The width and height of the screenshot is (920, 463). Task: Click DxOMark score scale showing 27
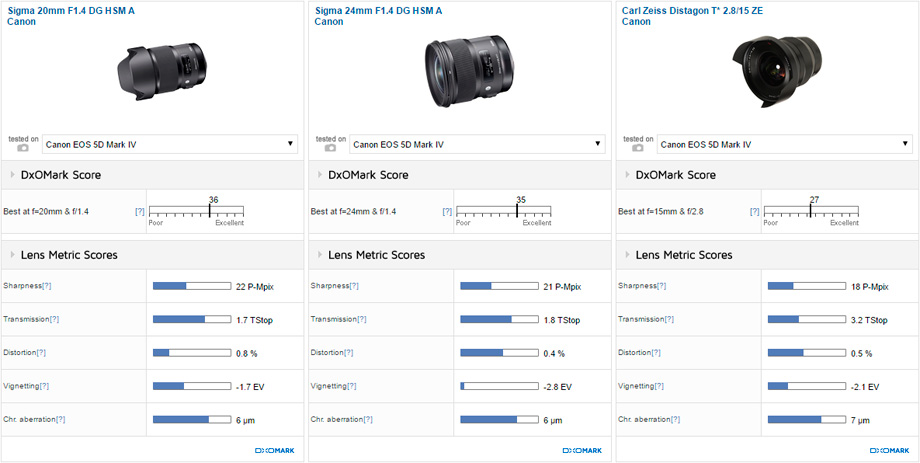click(x=811, y=211)
